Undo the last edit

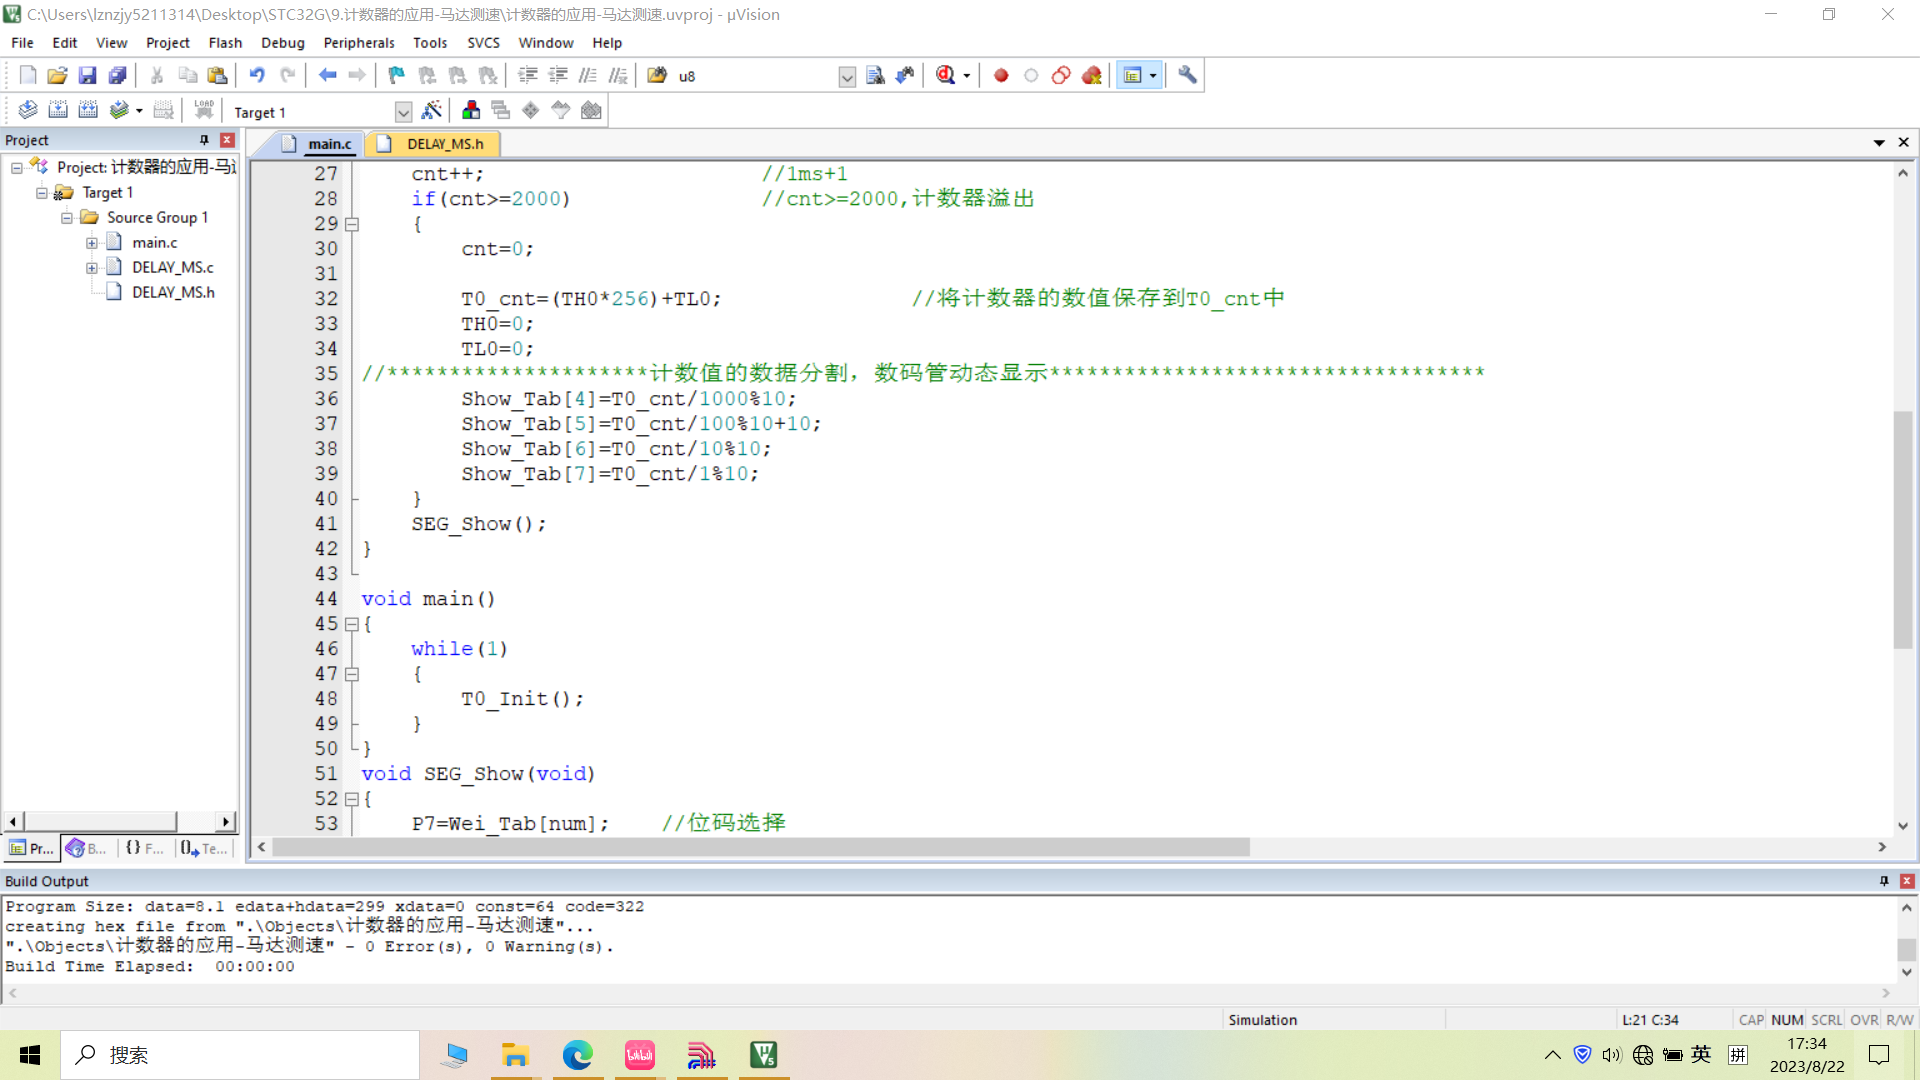coord(257,75)
